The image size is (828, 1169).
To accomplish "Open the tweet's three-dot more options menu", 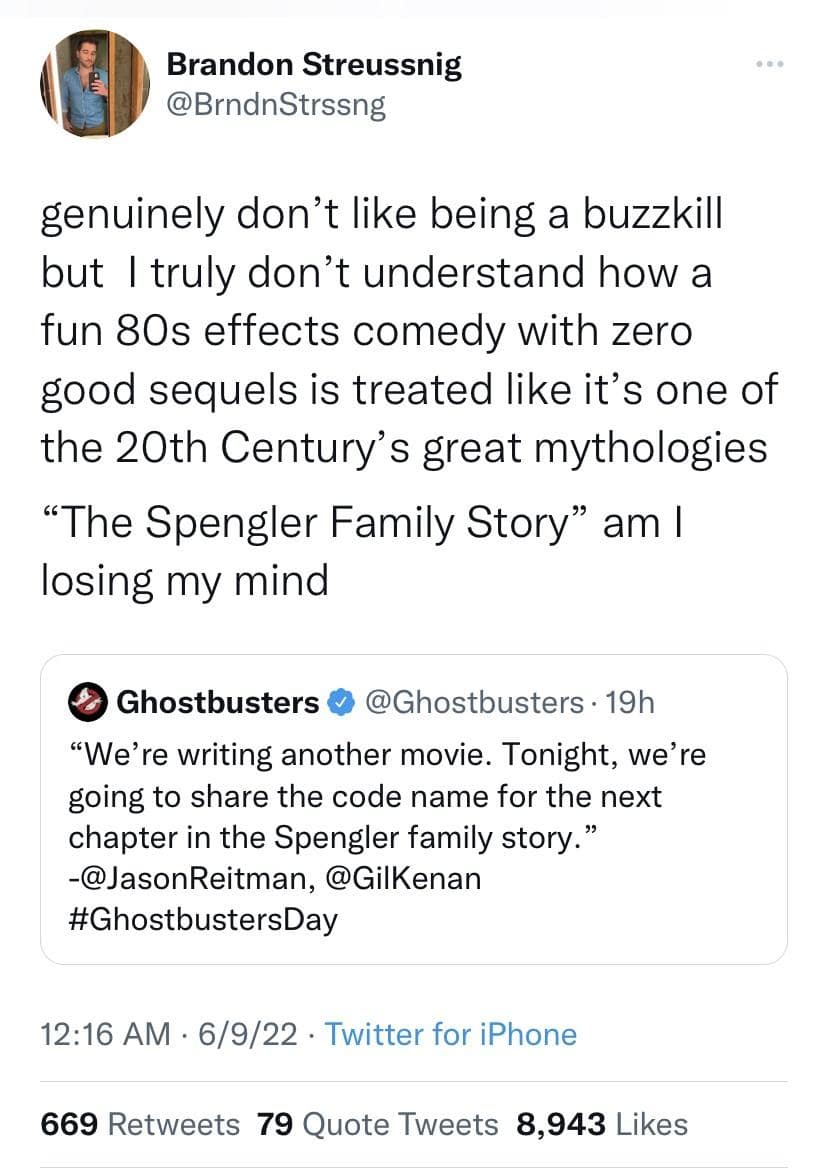I will tap(770, 65).
